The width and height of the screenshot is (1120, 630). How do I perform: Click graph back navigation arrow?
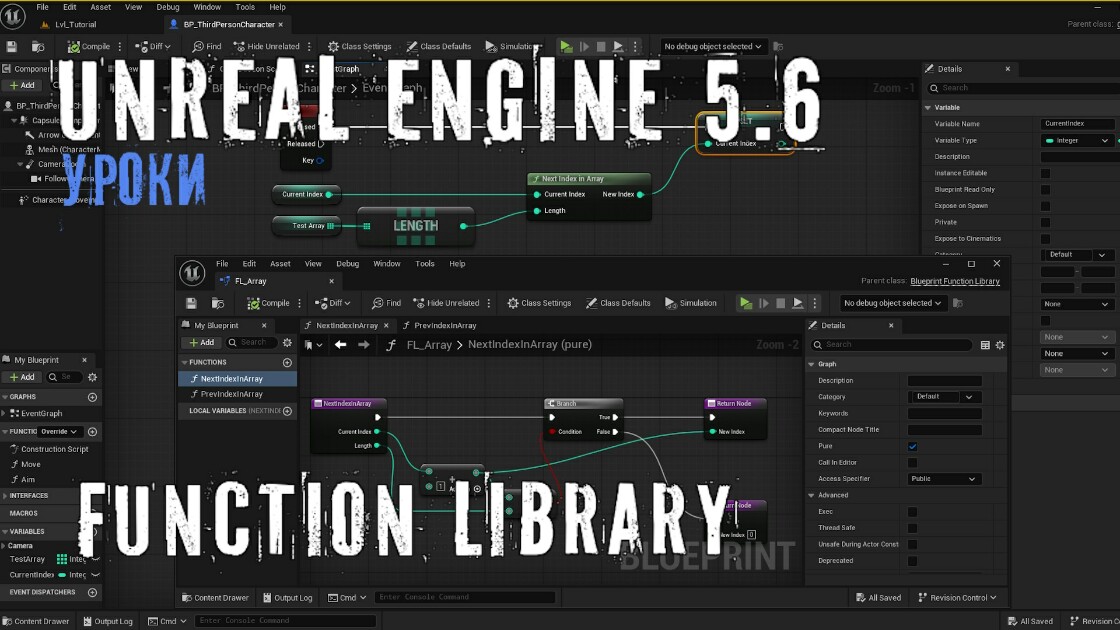(x=341, y=345)
